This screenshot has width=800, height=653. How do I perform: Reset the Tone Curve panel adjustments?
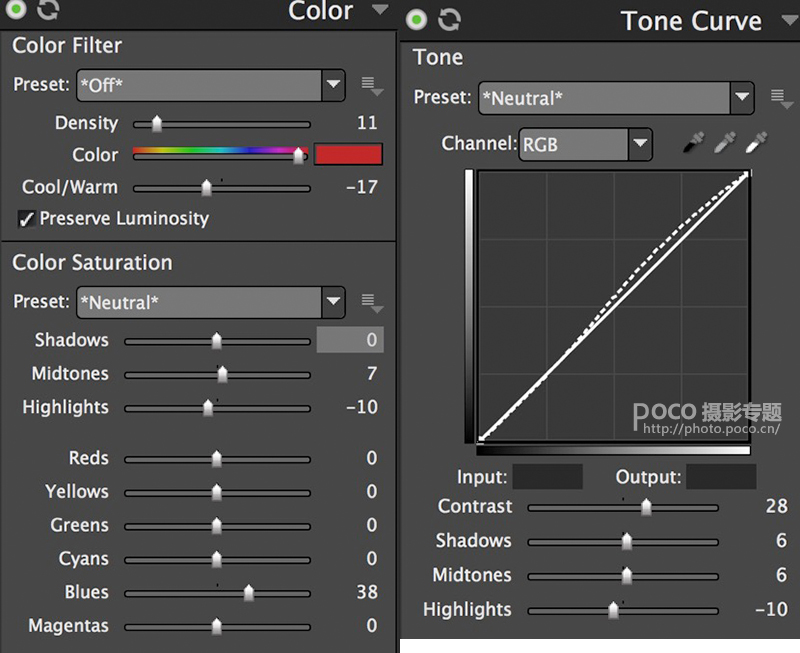(x=449, y=20)
